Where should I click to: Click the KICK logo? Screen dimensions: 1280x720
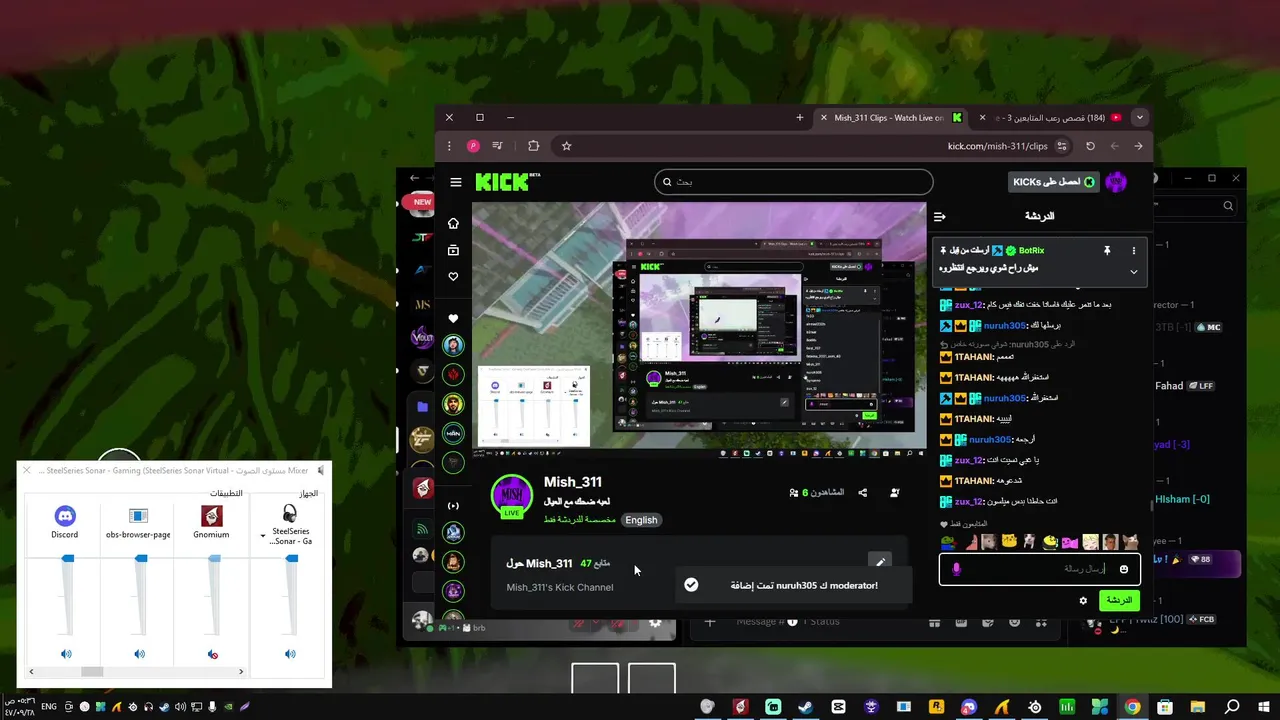point(506,182)
